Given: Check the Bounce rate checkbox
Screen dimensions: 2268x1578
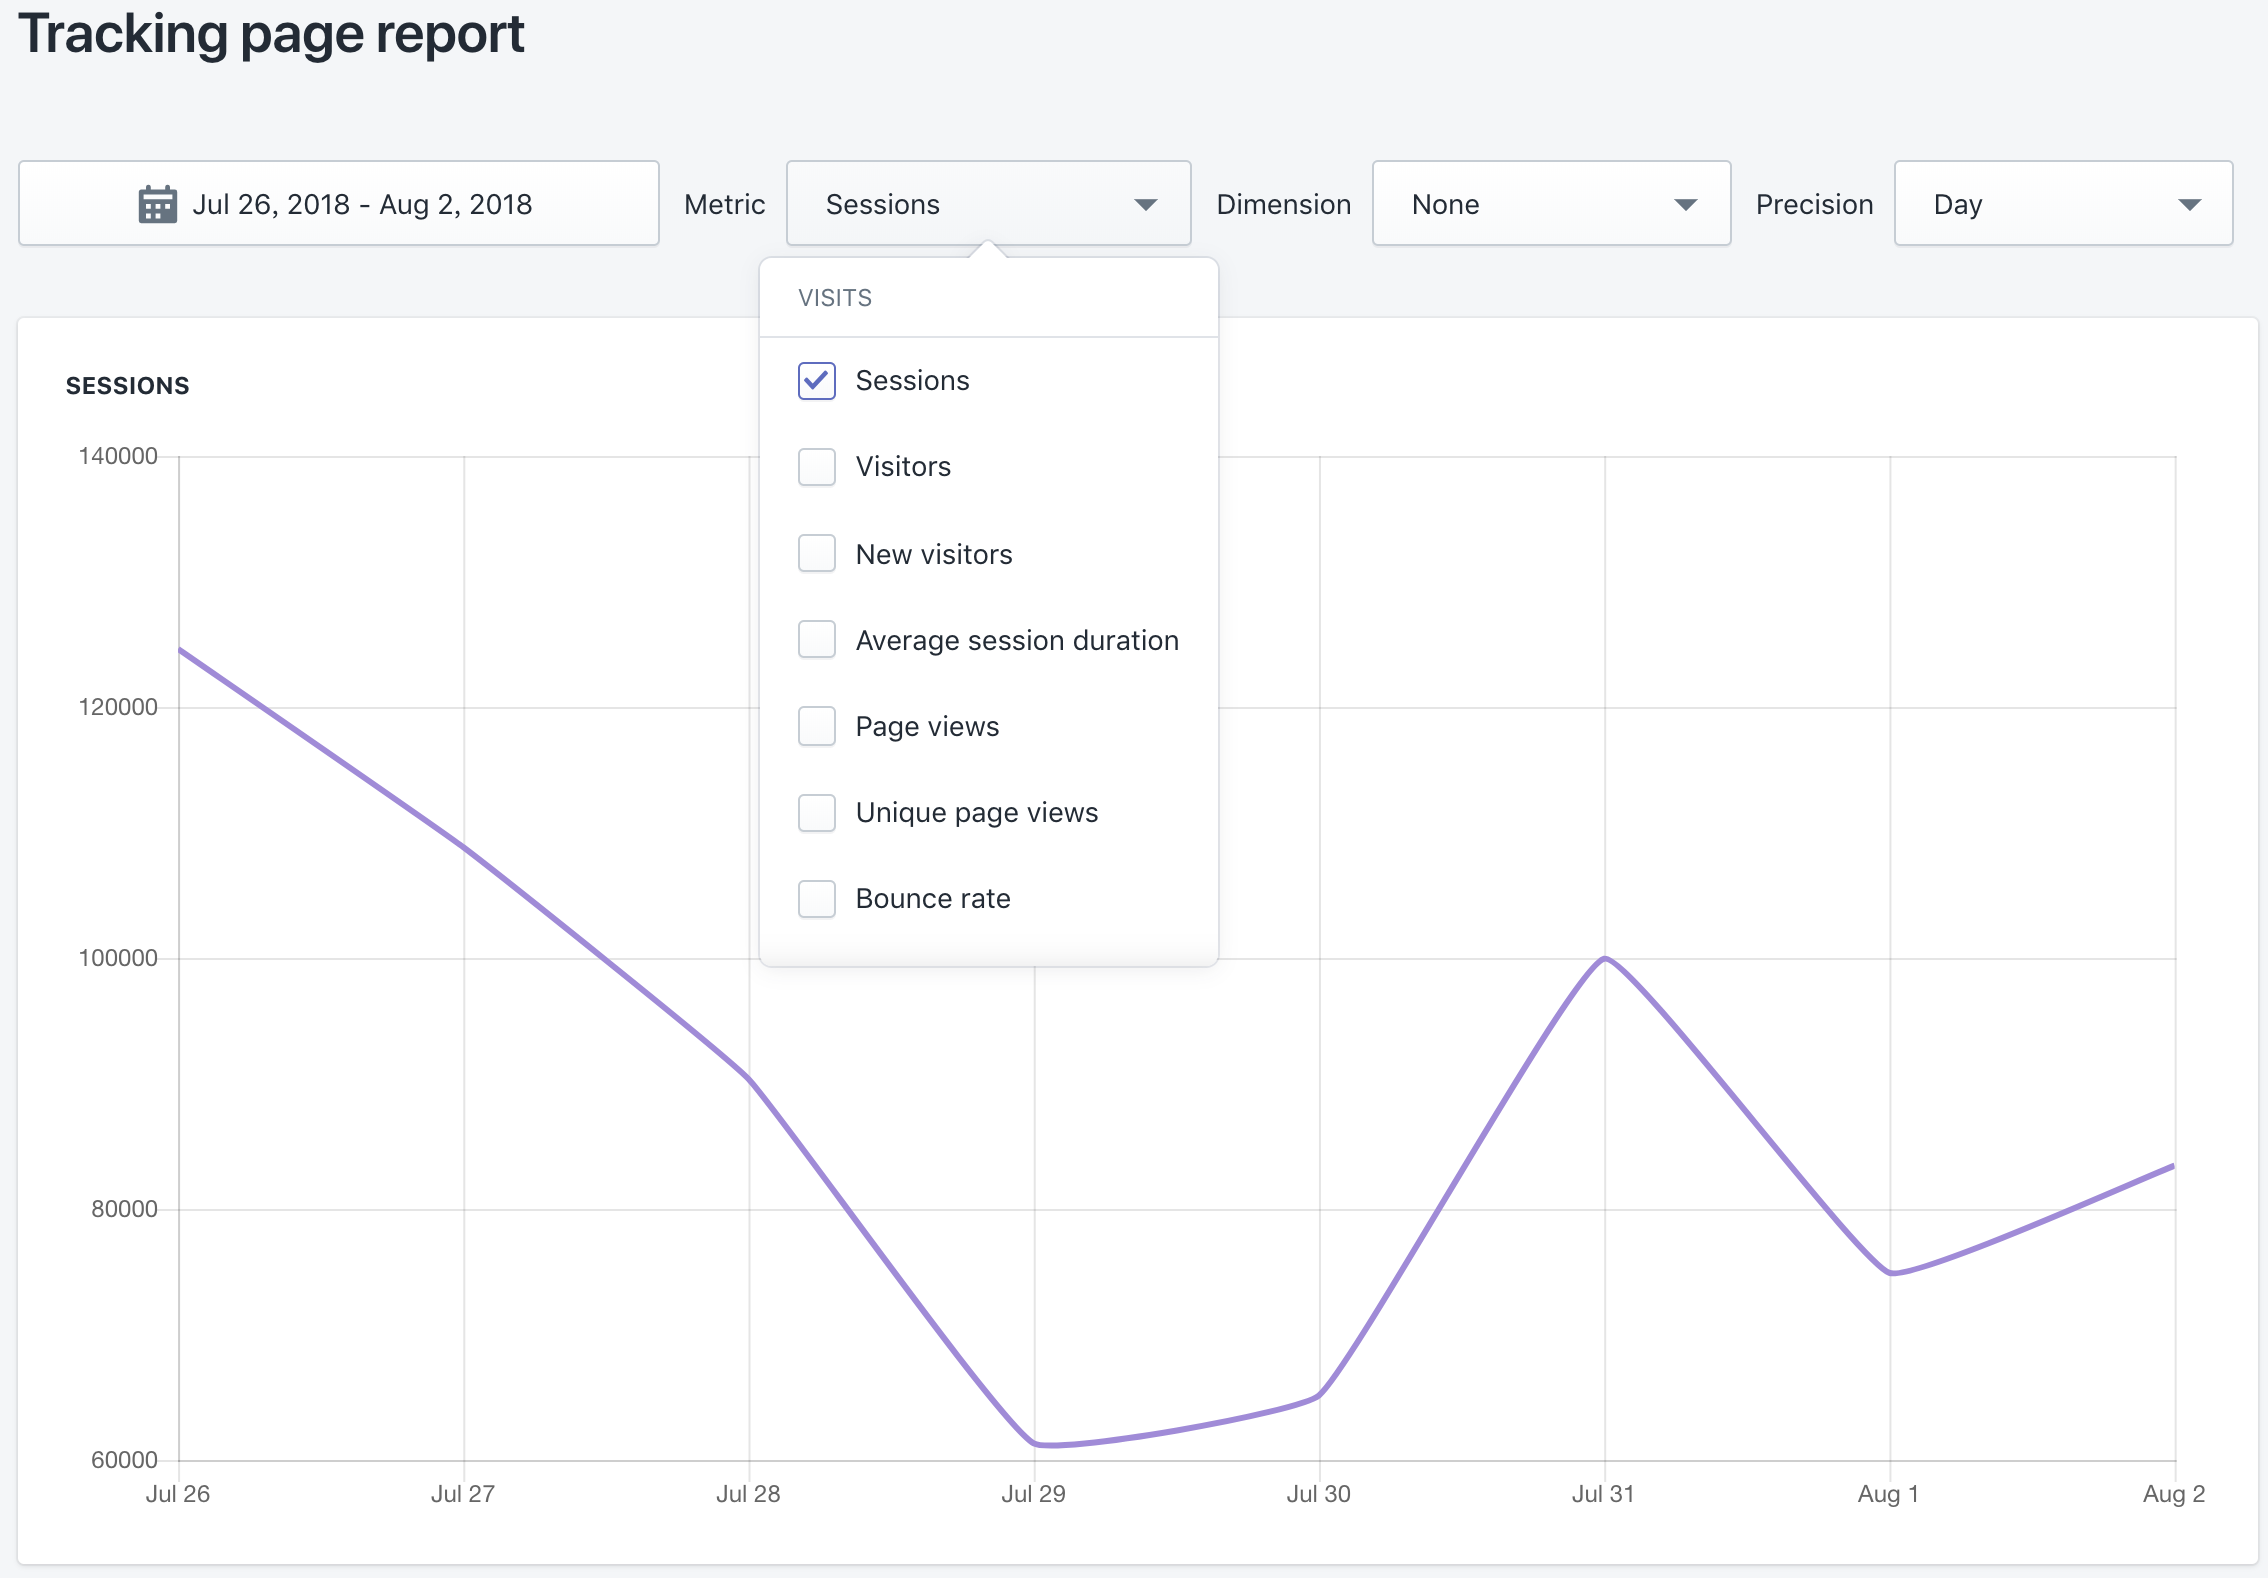Looking at the screenshot, I should click(x=816, y=899).
